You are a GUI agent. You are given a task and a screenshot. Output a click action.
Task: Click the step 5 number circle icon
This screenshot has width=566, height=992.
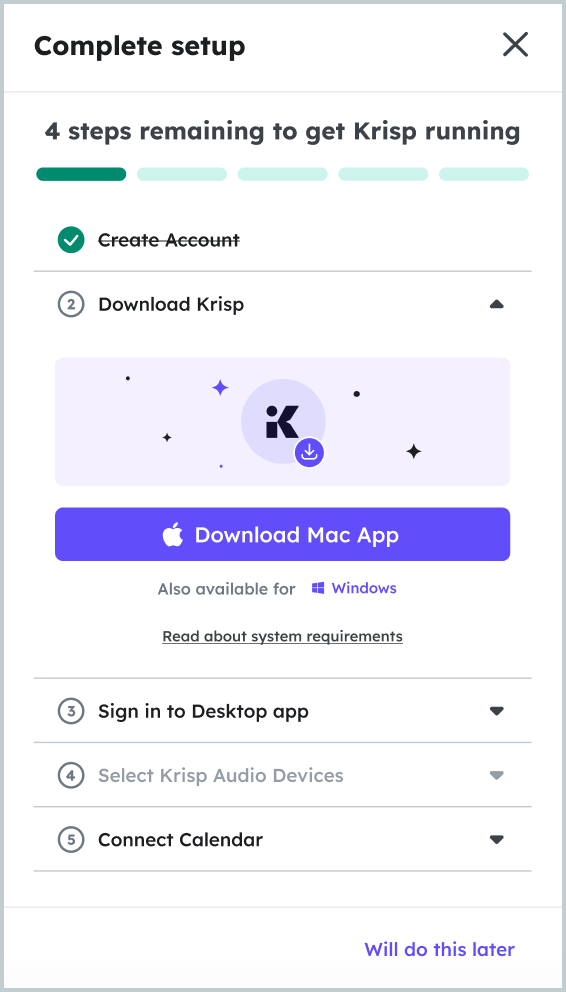[x=71, y=840]
